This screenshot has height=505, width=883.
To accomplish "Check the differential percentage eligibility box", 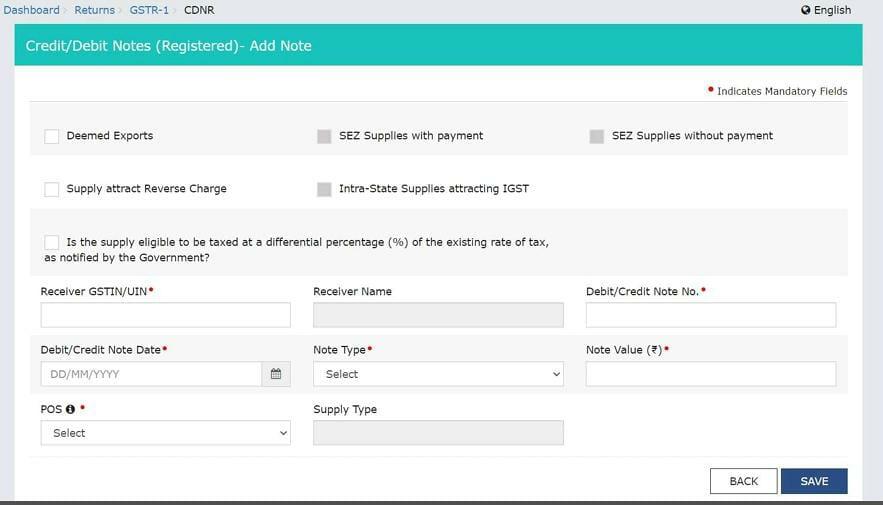I will point(51,242).
